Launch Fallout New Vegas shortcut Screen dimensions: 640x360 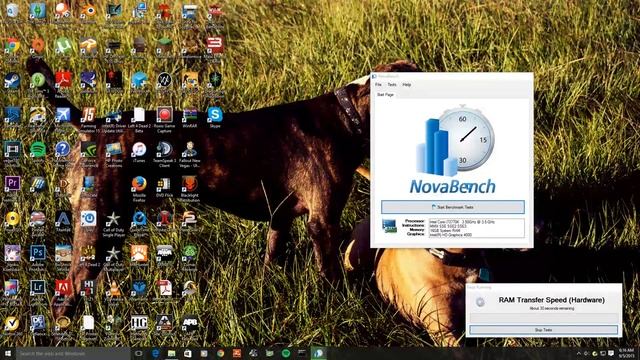click(189, 149)
